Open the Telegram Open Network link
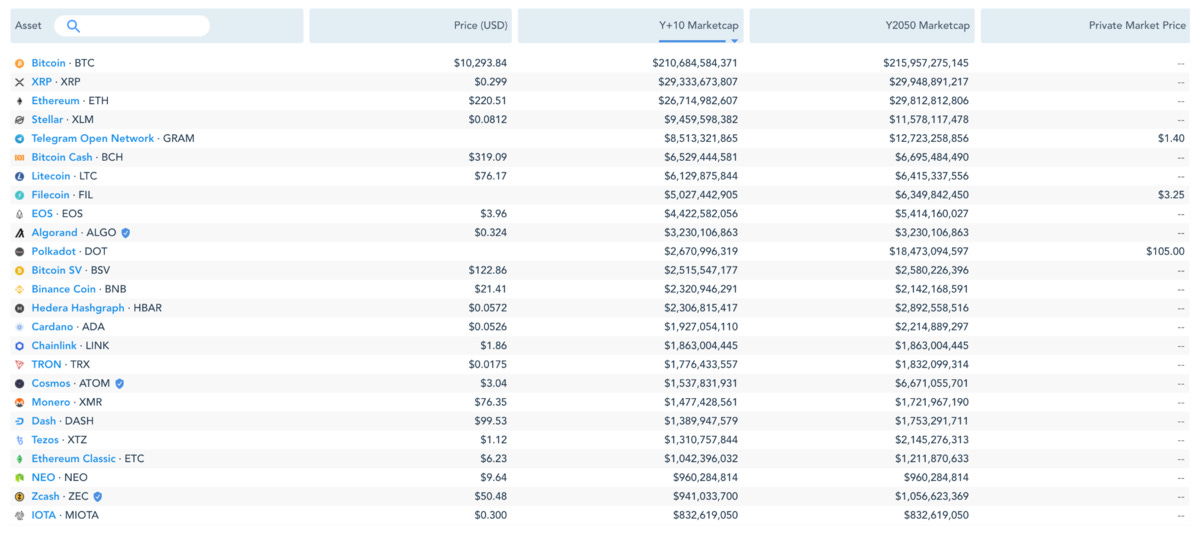Screen dimensions: 1200x542 coord(93,139)
